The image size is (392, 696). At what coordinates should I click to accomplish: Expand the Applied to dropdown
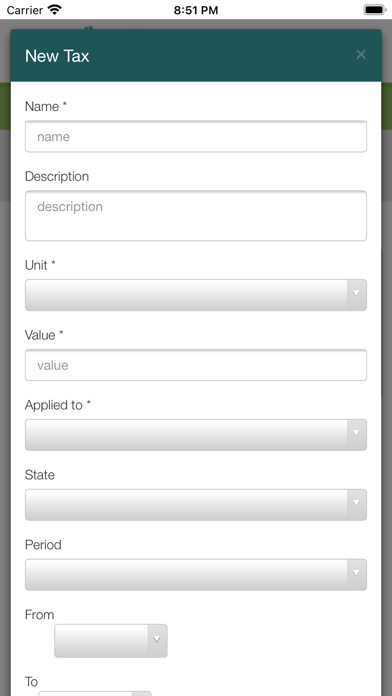196,435
